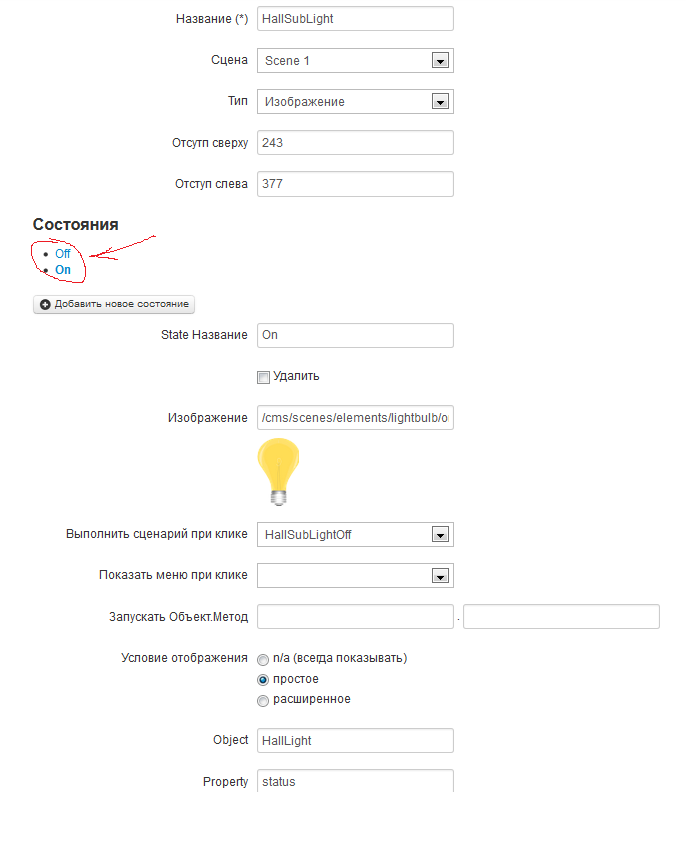Open the Off state link

pos(63,254)
